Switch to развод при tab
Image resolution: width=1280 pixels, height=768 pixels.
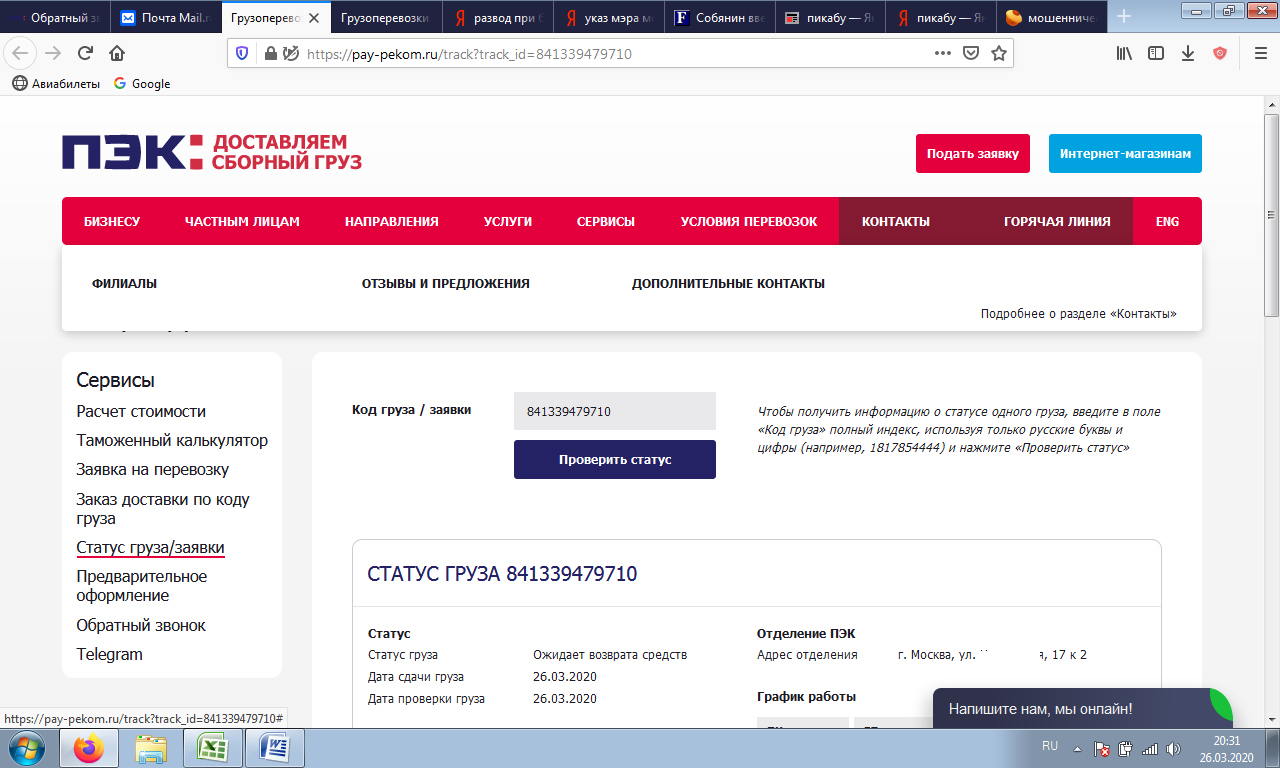click(x=499, y=17)
